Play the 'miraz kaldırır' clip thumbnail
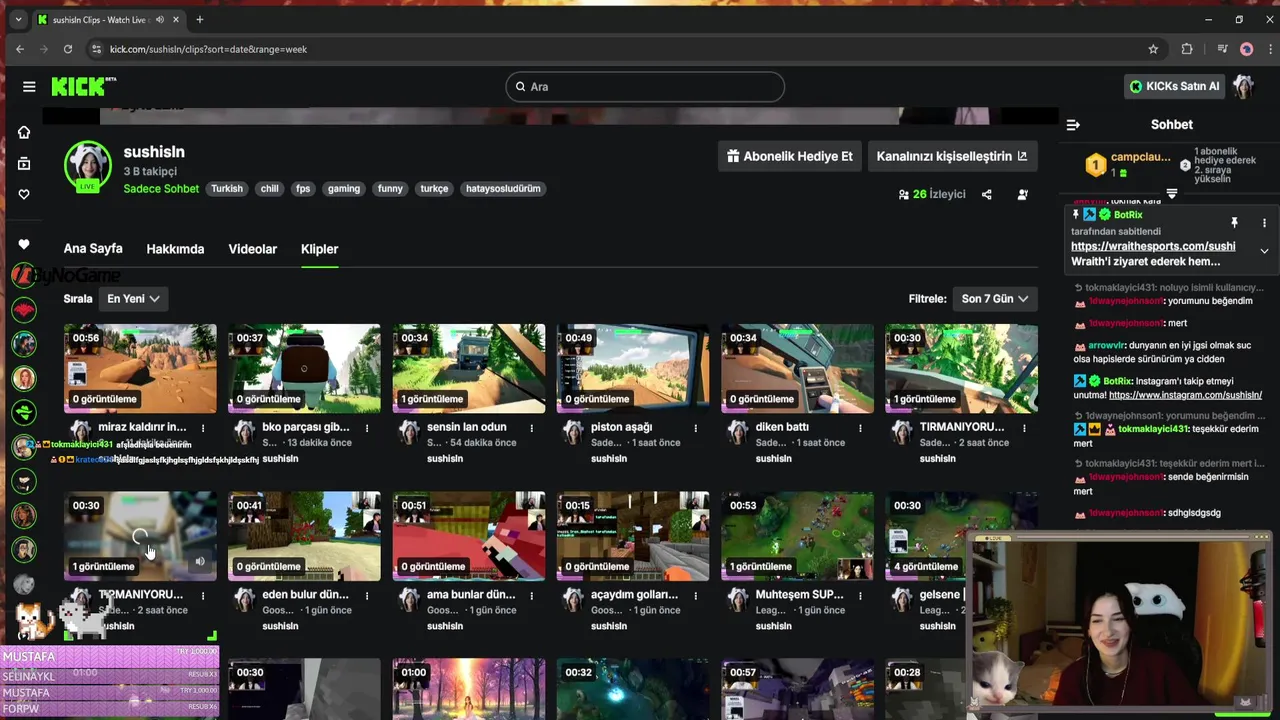 tap(140, 368)
